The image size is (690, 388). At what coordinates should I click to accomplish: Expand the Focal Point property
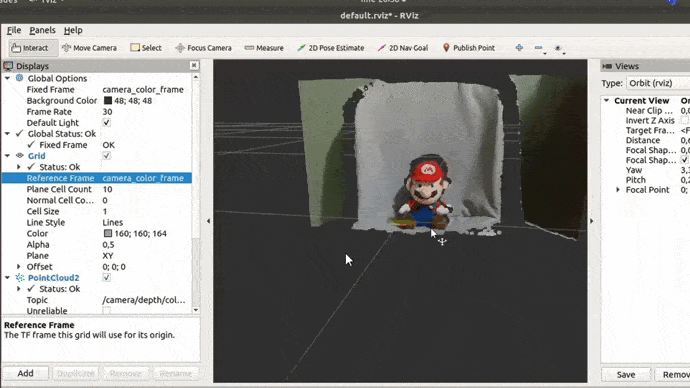(x=618, y=190)
